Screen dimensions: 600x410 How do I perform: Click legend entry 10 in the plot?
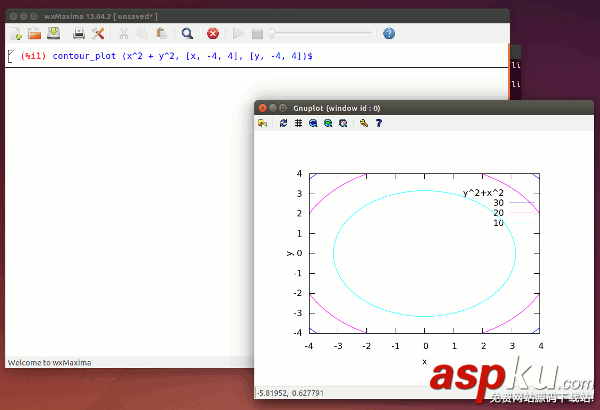(498, 223)
